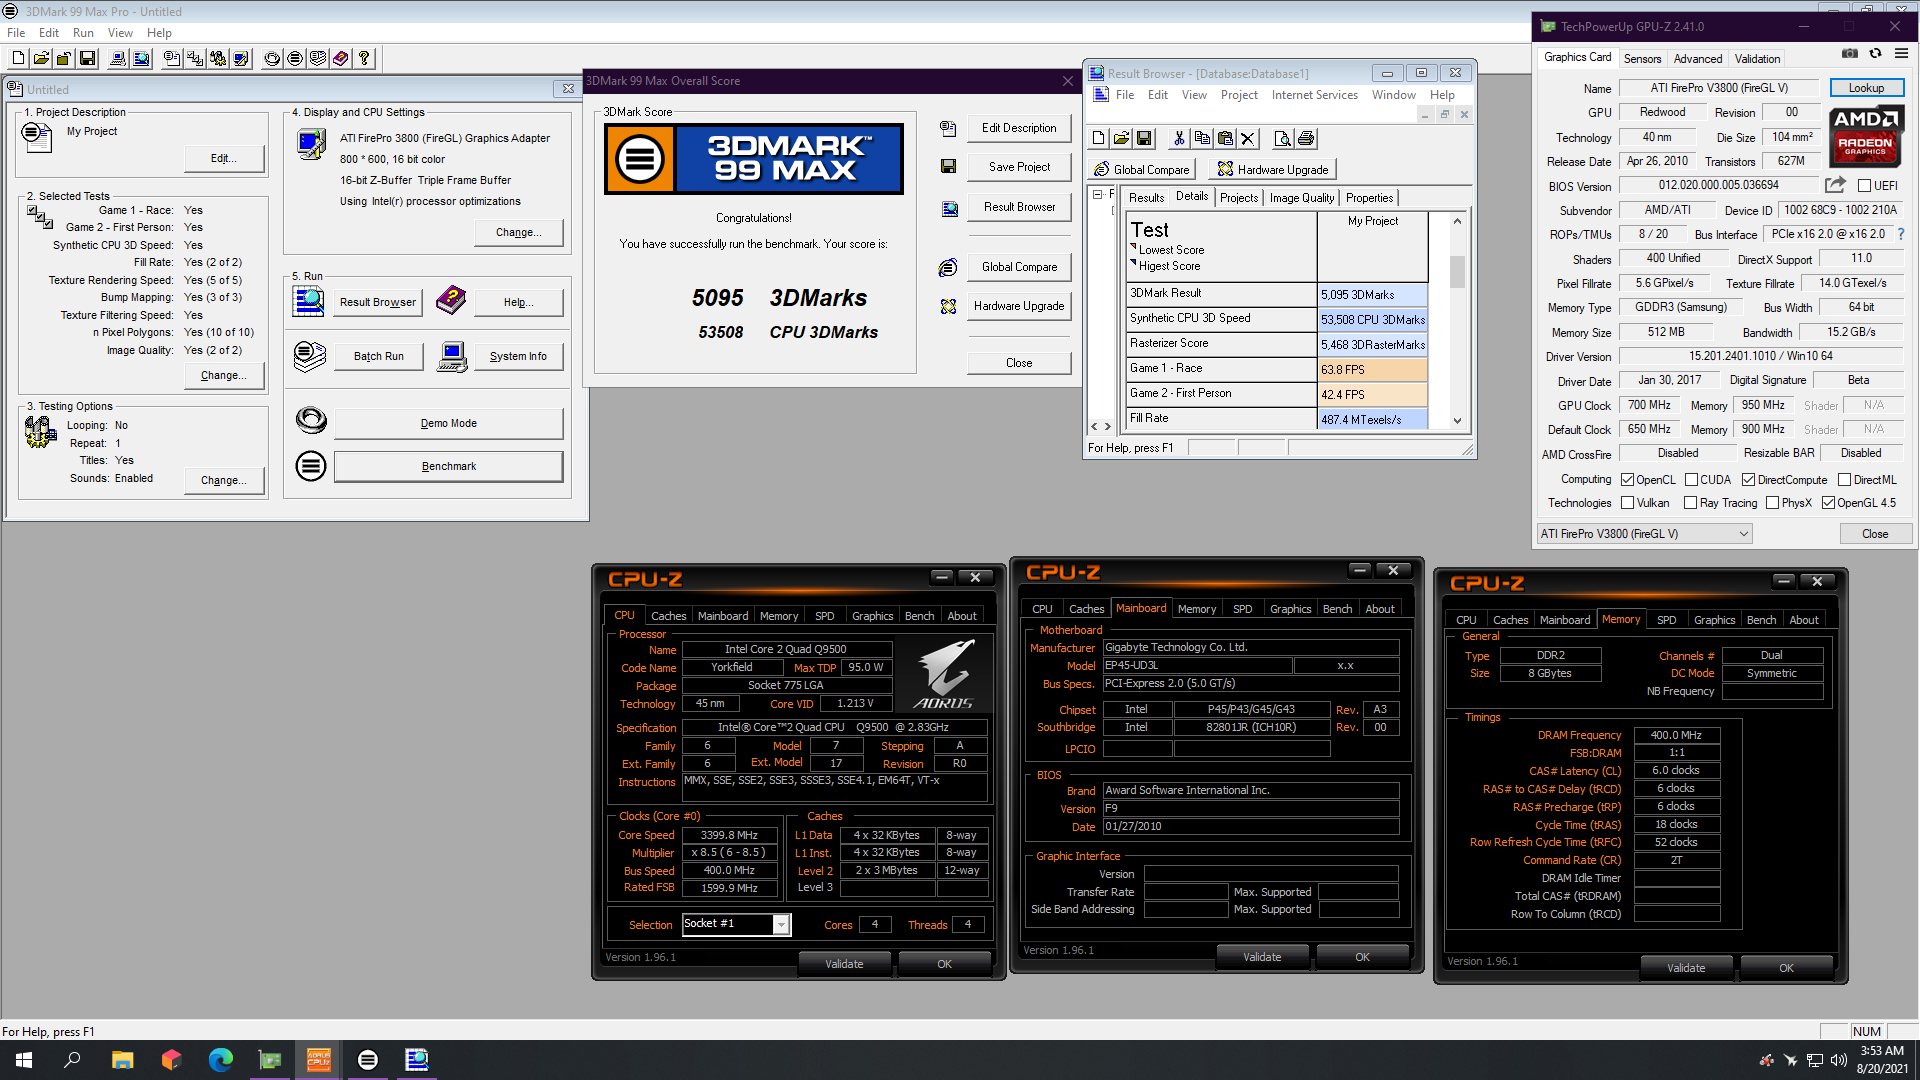Click the Copy icon in Result Browser toolbar

point(1202,139)
